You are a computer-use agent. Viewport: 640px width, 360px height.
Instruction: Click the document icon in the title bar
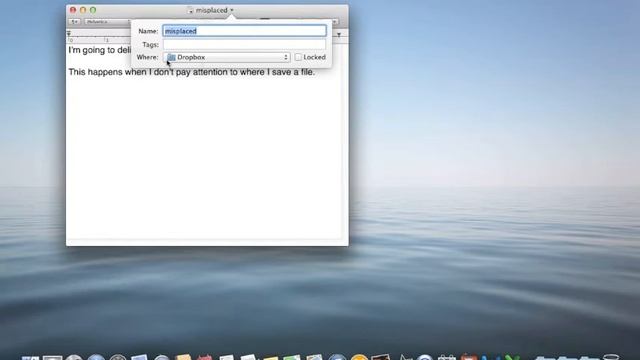point(190,10)
